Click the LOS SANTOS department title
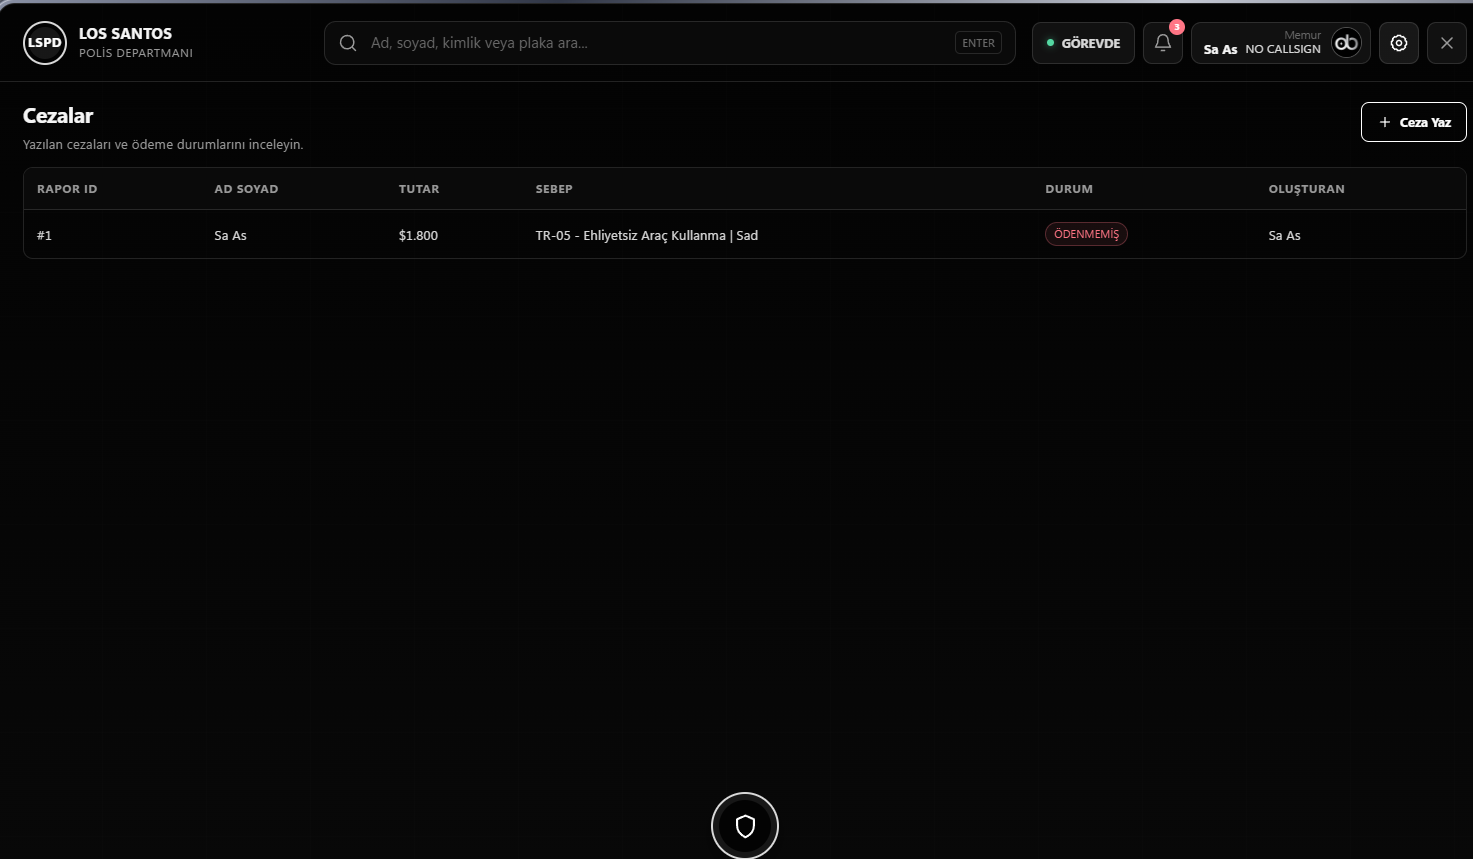The image size is (1473, 859). [x=125, y=34]
